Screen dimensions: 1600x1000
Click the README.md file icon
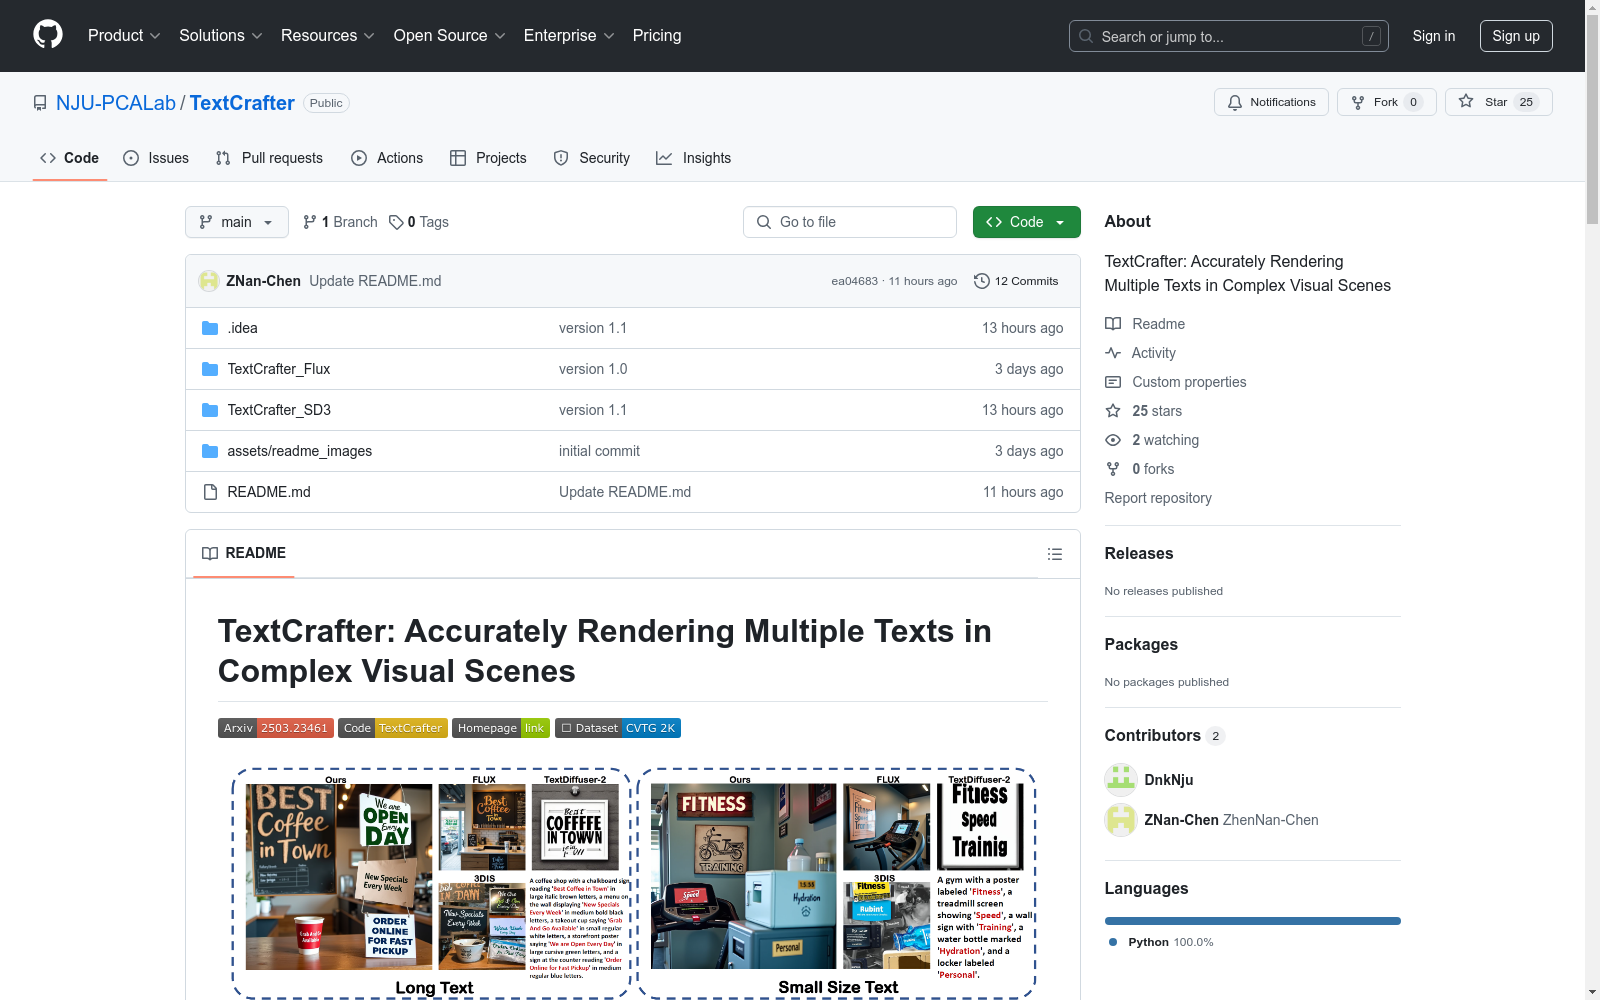click(210, 492)
